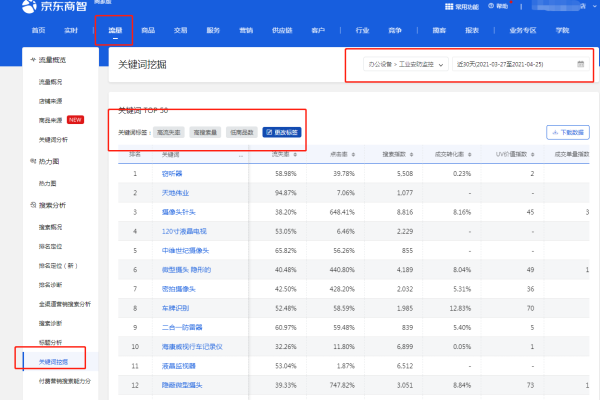Open 搜索概况 in sidebar

tap(50, 227)
